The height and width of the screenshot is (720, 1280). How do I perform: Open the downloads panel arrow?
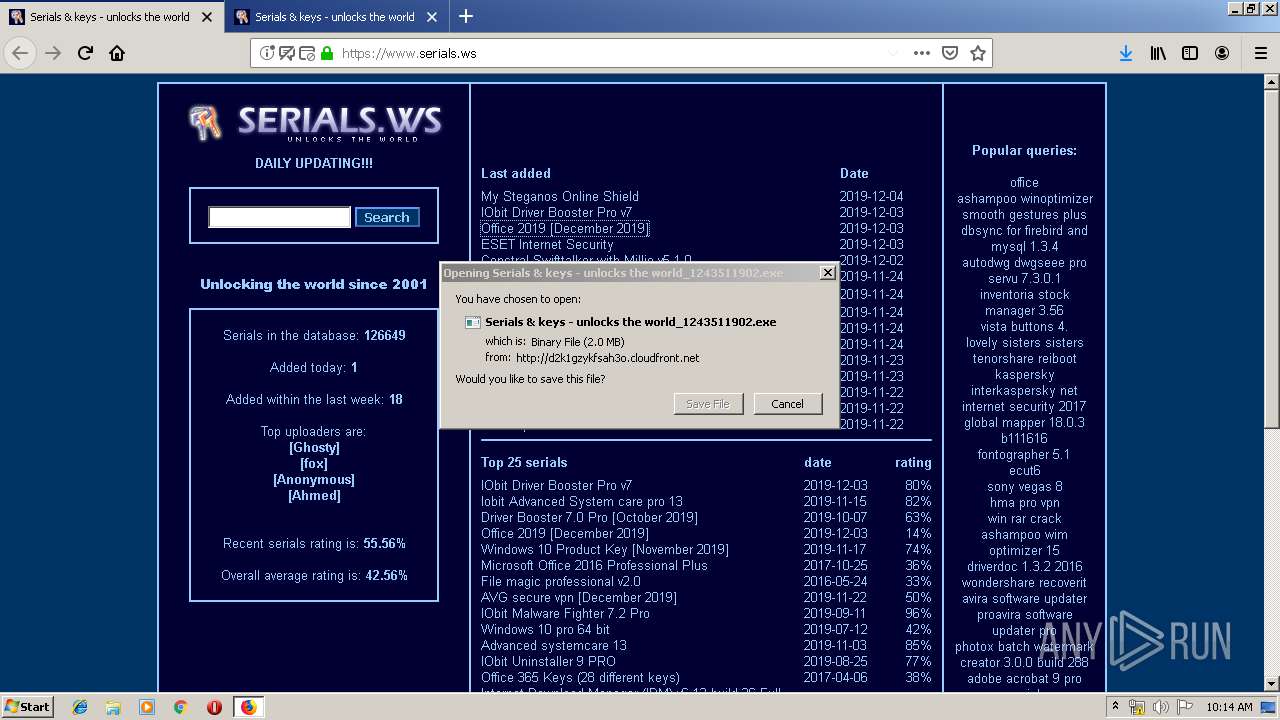click(x=1126, y=53)
